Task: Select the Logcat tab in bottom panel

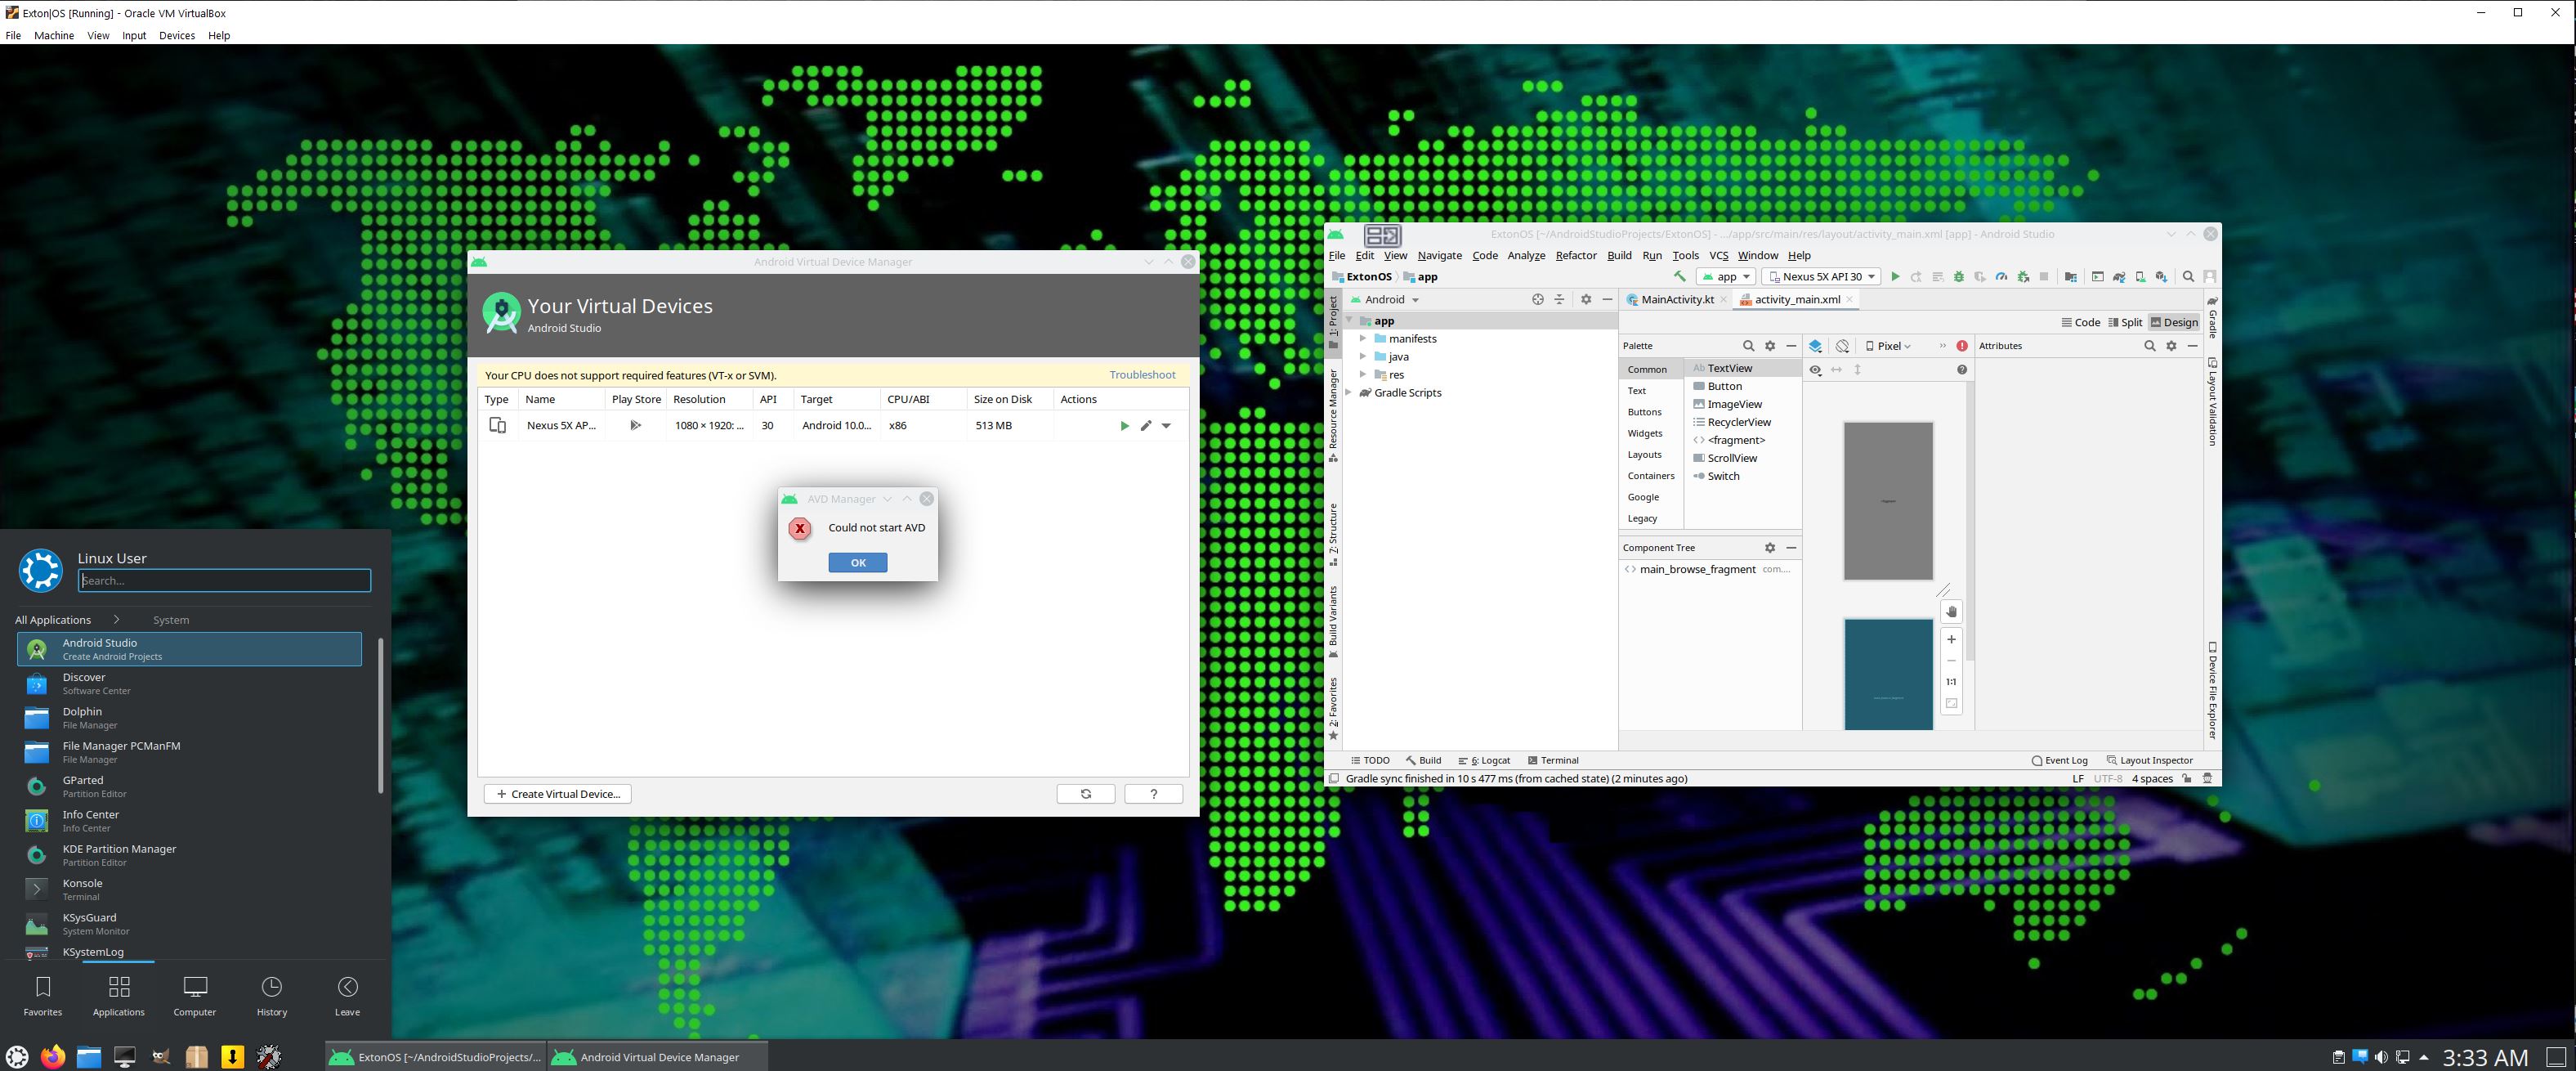Action: coord(1490,759)
